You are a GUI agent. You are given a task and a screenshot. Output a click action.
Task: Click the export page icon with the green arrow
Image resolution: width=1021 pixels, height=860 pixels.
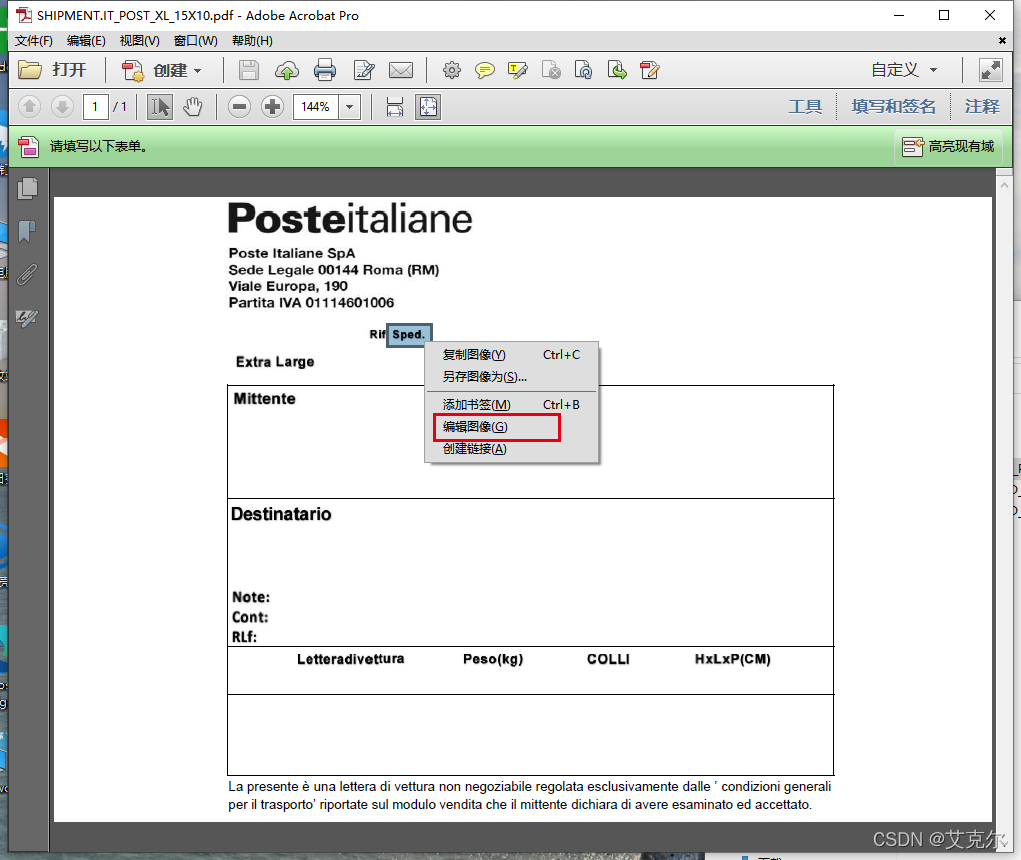(x=617, y=70)
